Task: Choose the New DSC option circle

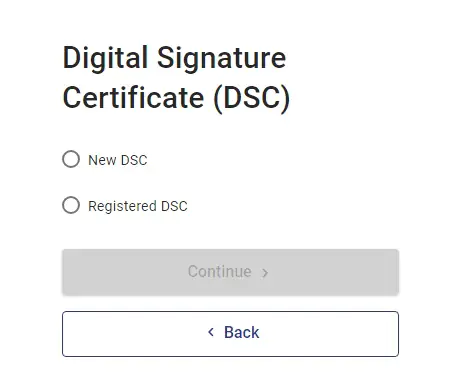Action: (x=71, y=159)
